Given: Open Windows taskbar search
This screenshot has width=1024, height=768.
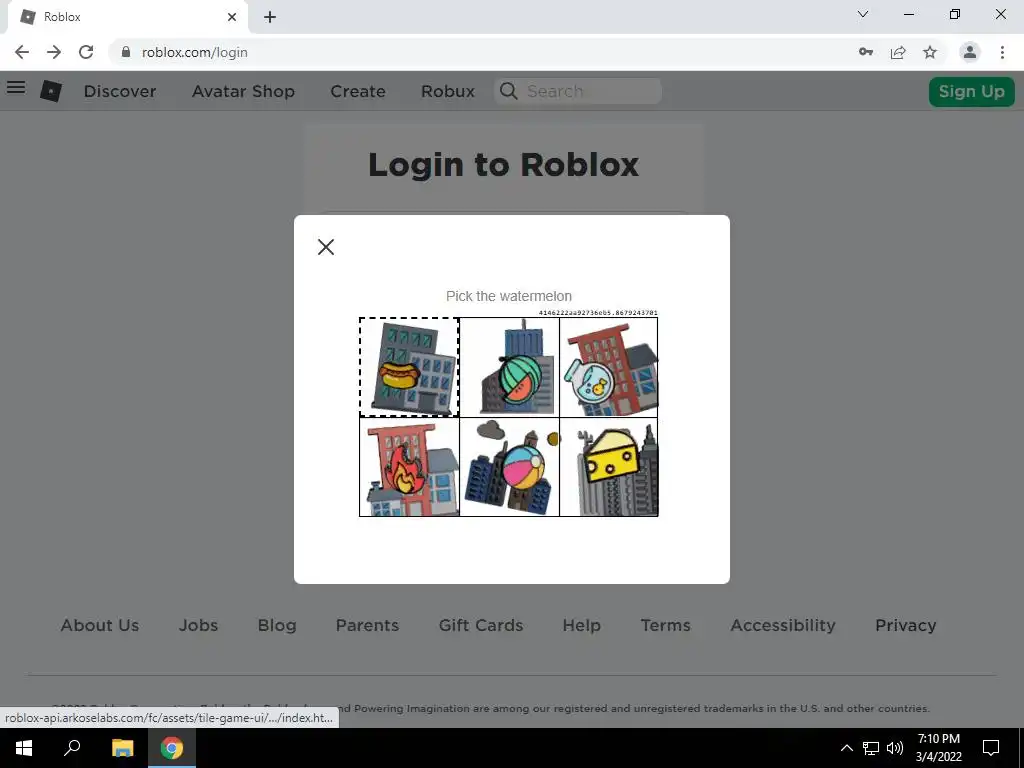Looking at the screenshot, I should coord(72,748).
